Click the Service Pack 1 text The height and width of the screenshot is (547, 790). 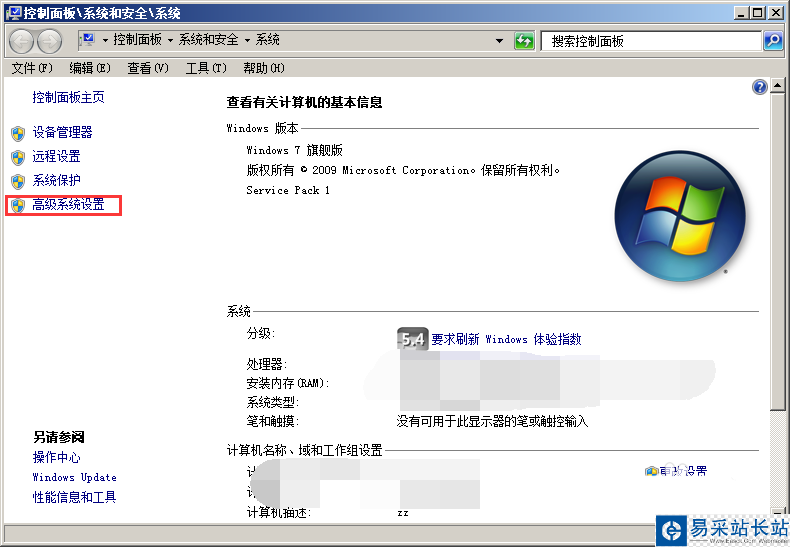[288, 190]
